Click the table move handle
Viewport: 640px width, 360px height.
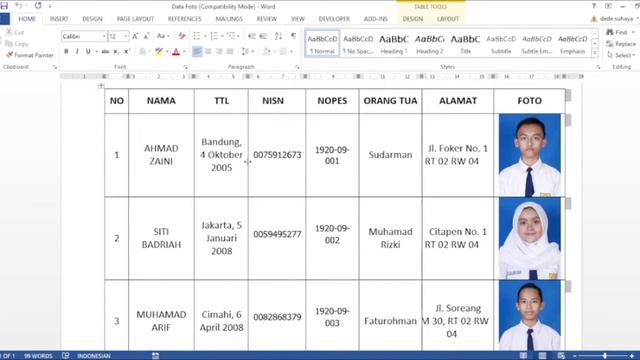tap(101, 86)
